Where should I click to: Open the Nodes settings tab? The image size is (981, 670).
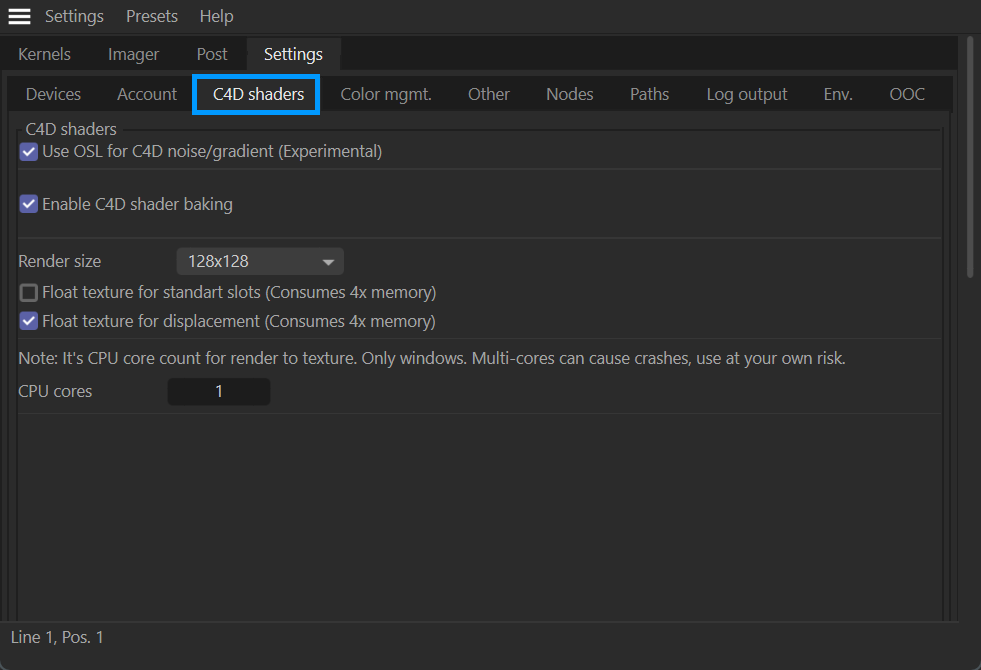(x=569, y=94)
